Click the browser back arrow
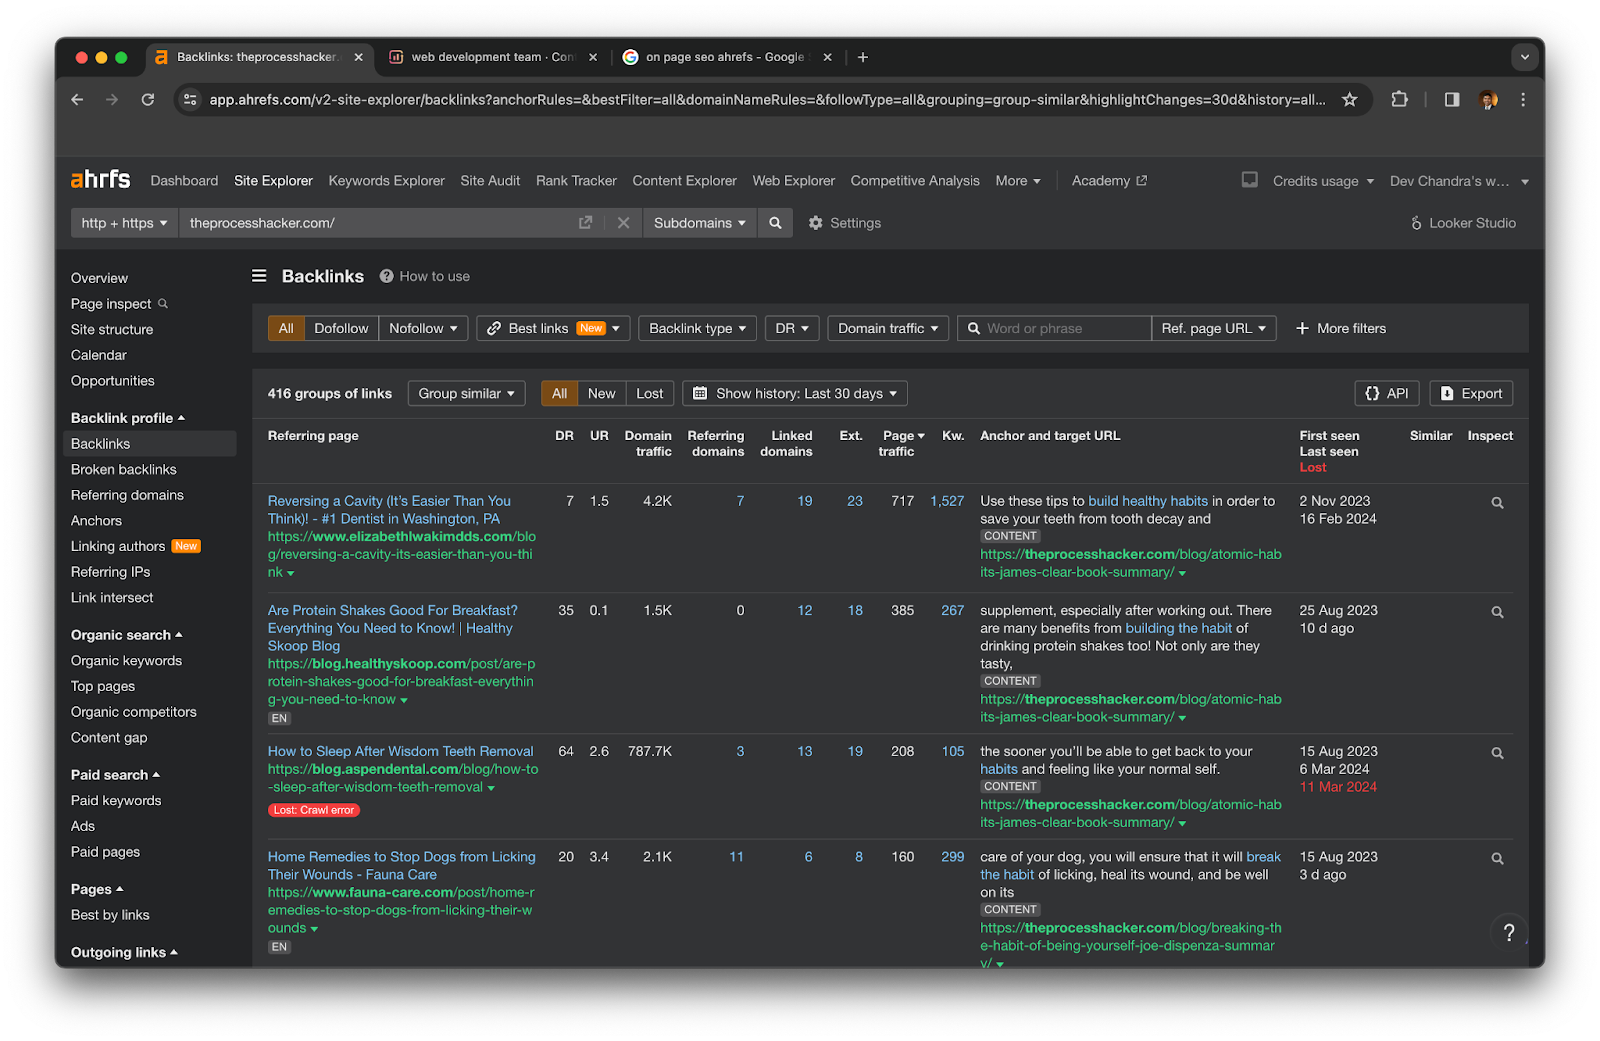 [x=77, y=99]
